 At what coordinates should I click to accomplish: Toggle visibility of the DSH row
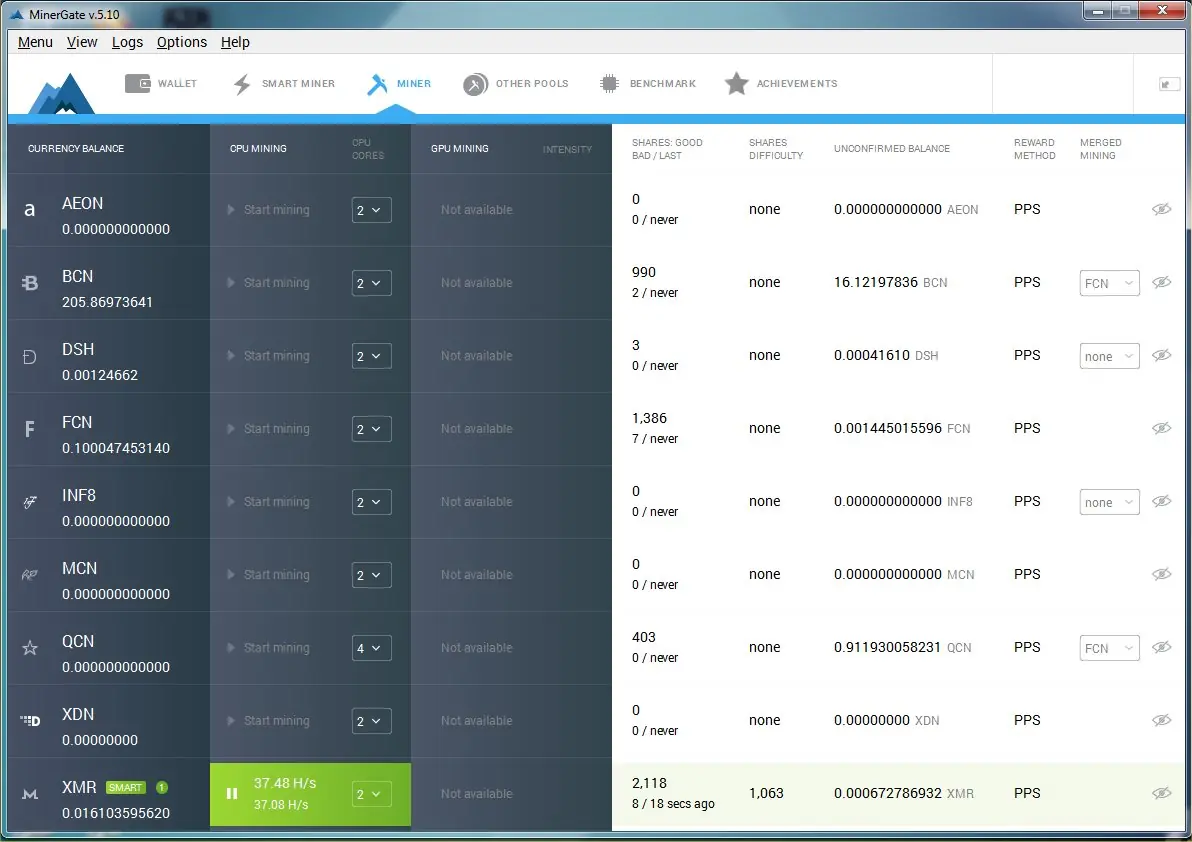(1161, 355)
